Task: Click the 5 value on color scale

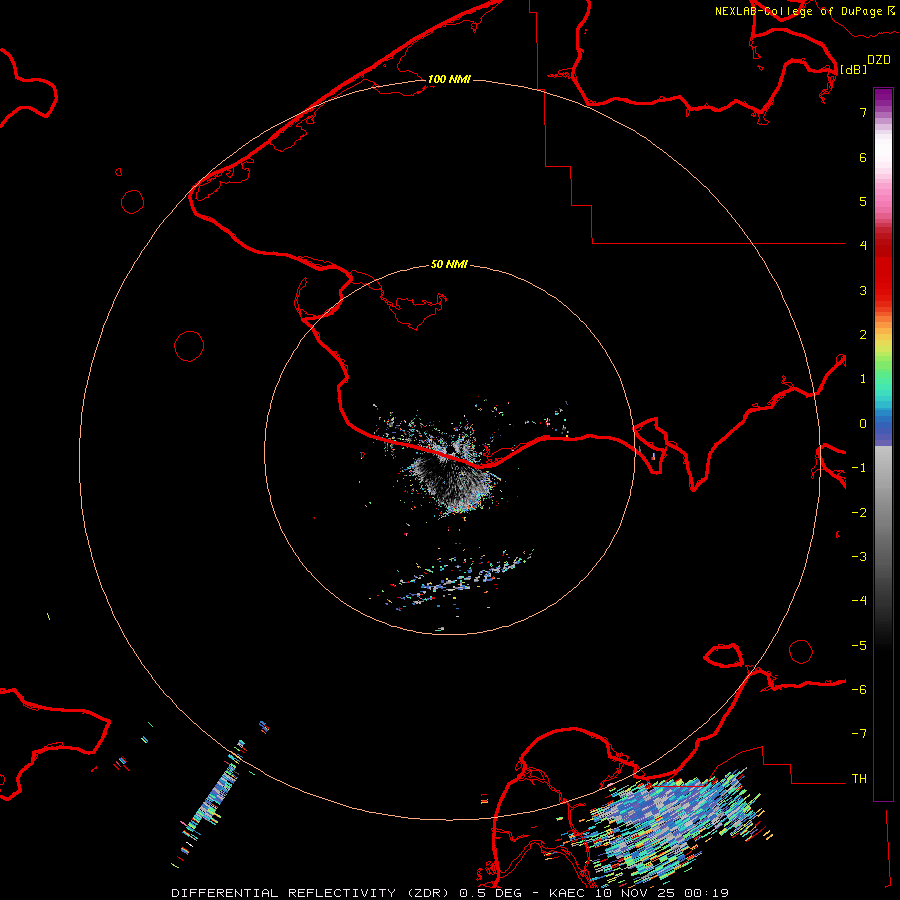Action: click(863, 201)
